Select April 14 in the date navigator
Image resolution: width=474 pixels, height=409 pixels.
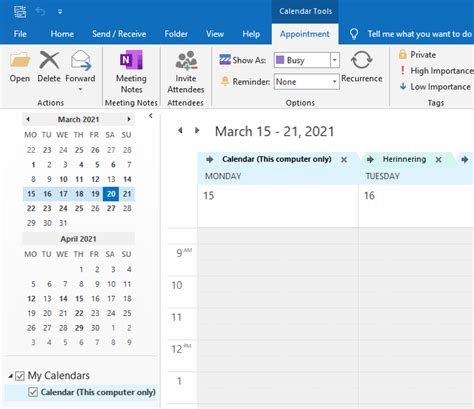[63, 299]
